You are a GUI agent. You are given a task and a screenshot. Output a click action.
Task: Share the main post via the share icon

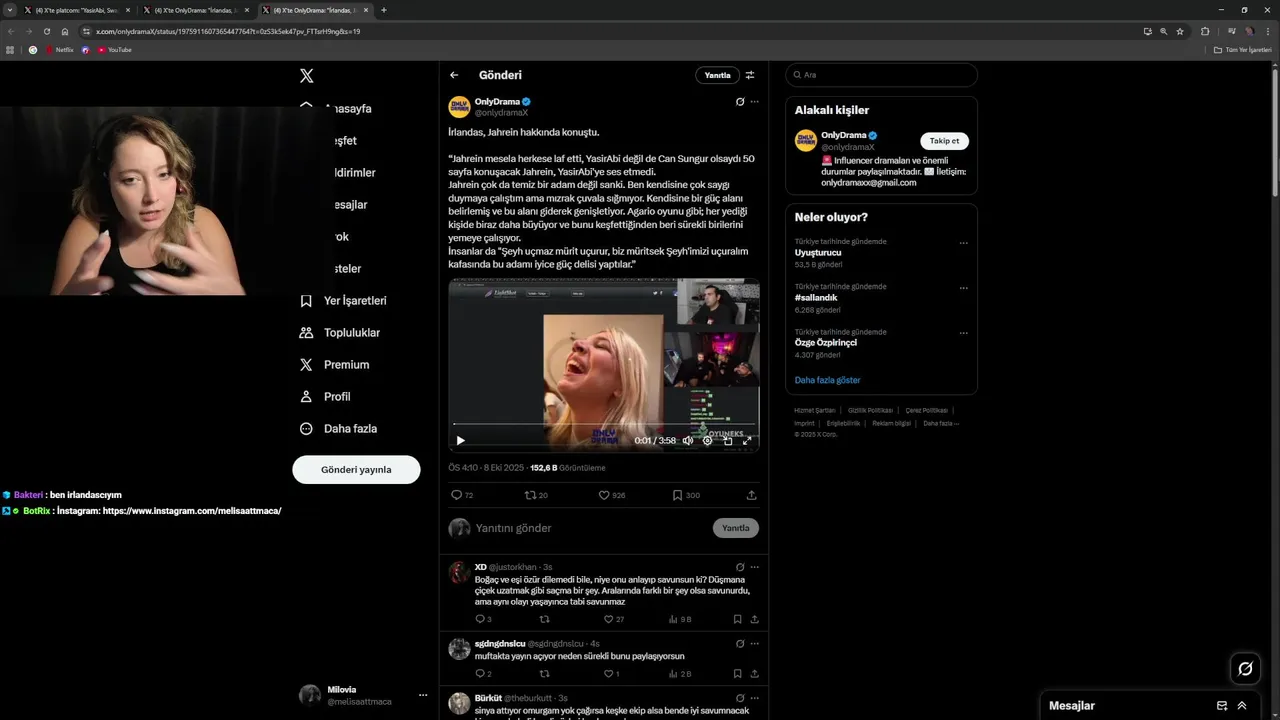pos(752,495)
